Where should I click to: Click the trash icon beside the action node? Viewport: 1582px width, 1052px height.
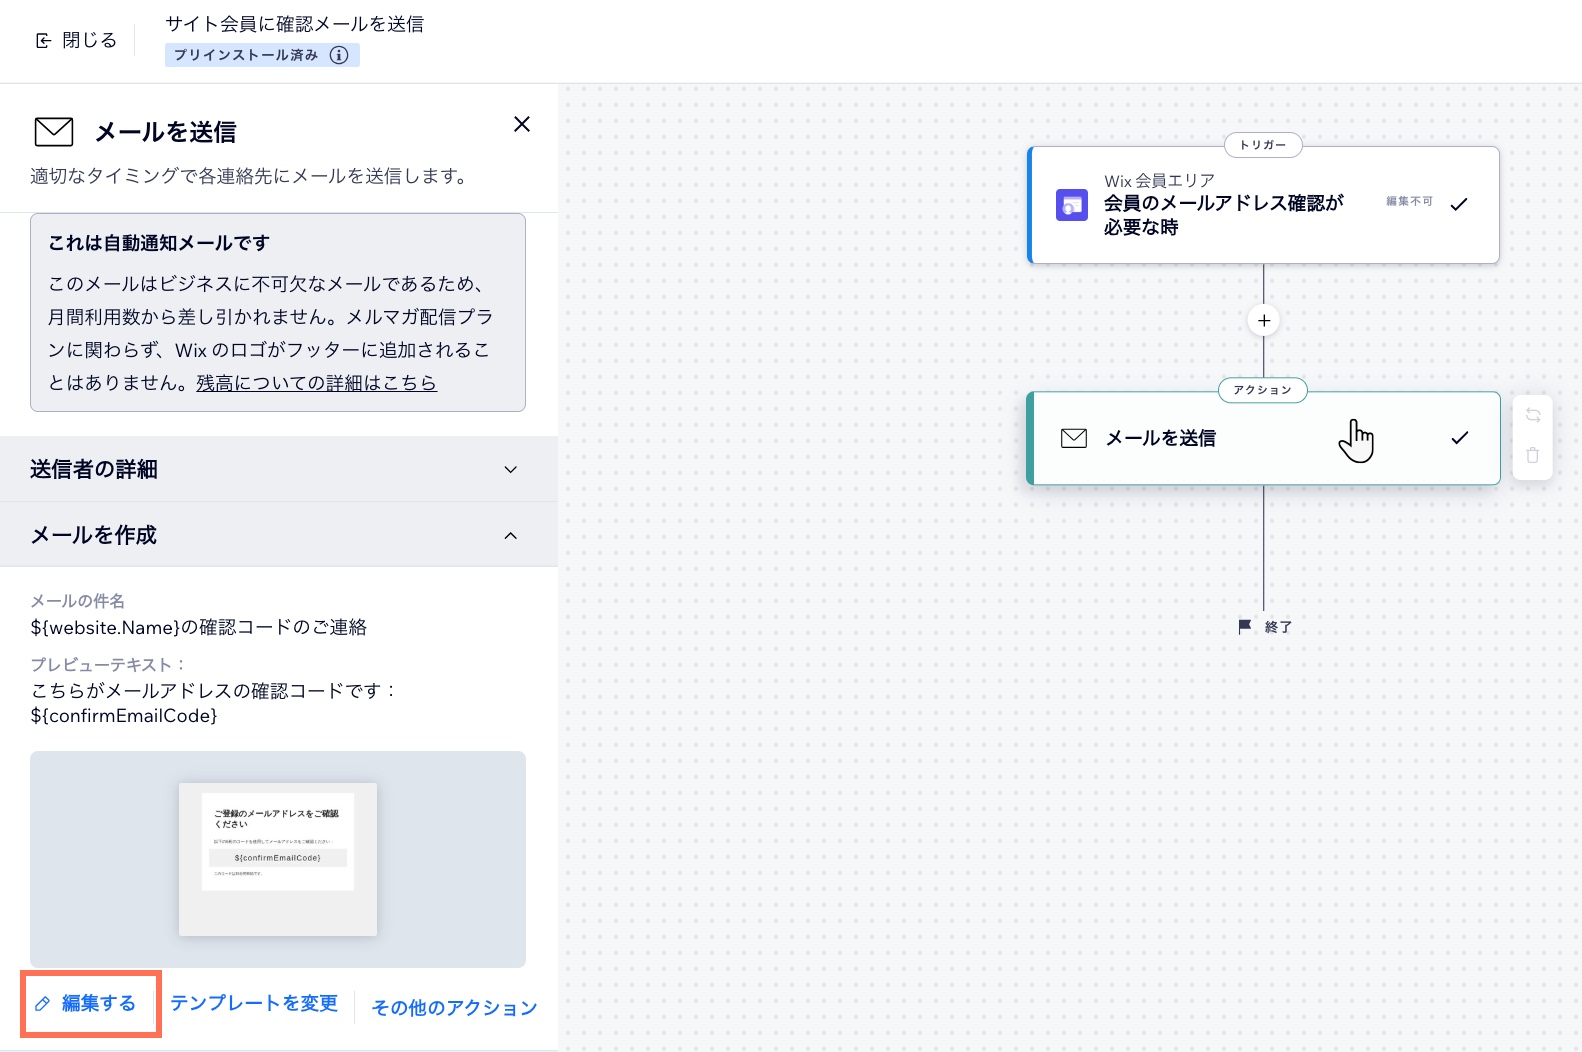pos(1532,456)
